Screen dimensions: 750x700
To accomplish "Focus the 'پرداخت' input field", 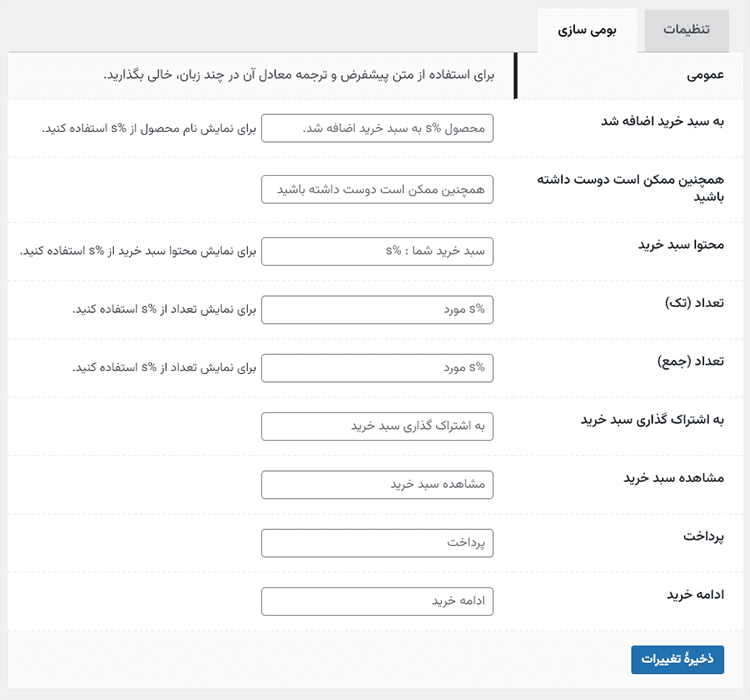I will (x=377, y=543).
